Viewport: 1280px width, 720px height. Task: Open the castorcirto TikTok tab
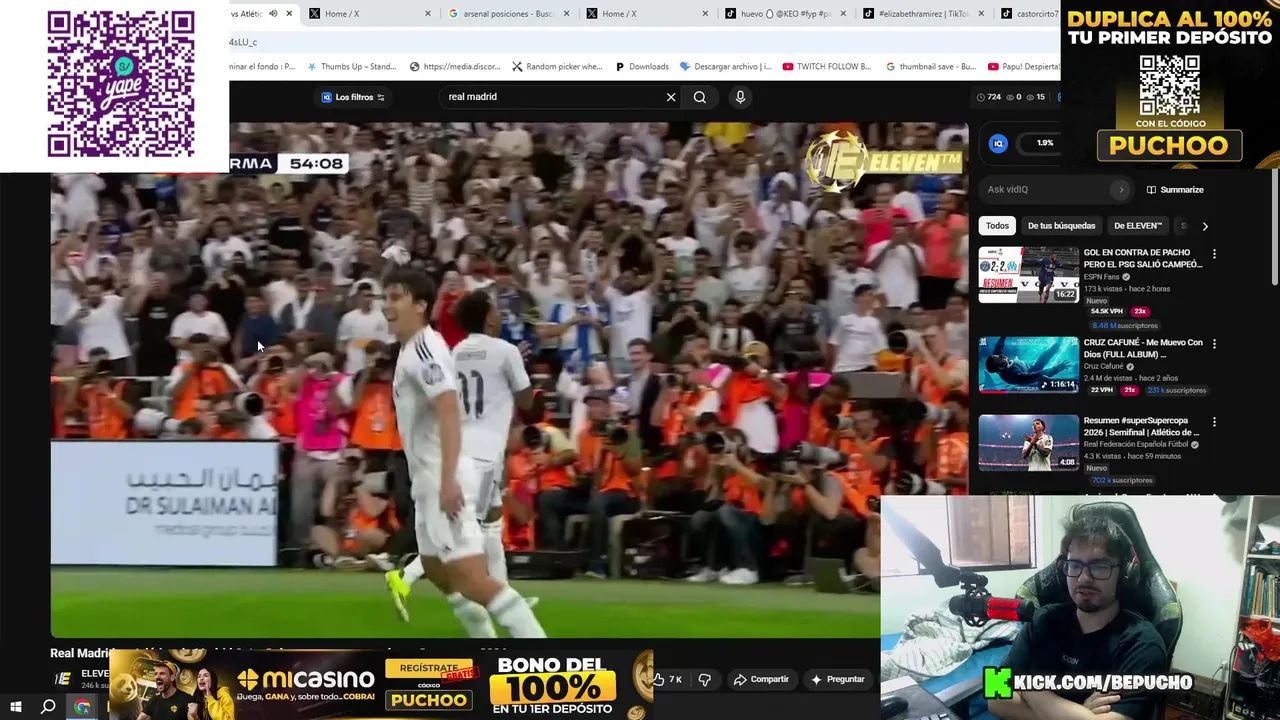pyautogui.click(x=1028, y=14)
